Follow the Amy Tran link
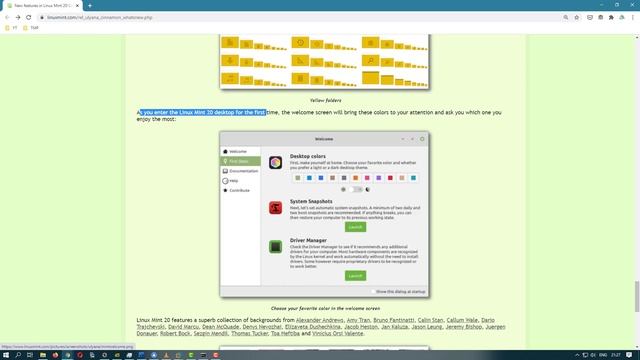640x360 pixels. [358, 320]
